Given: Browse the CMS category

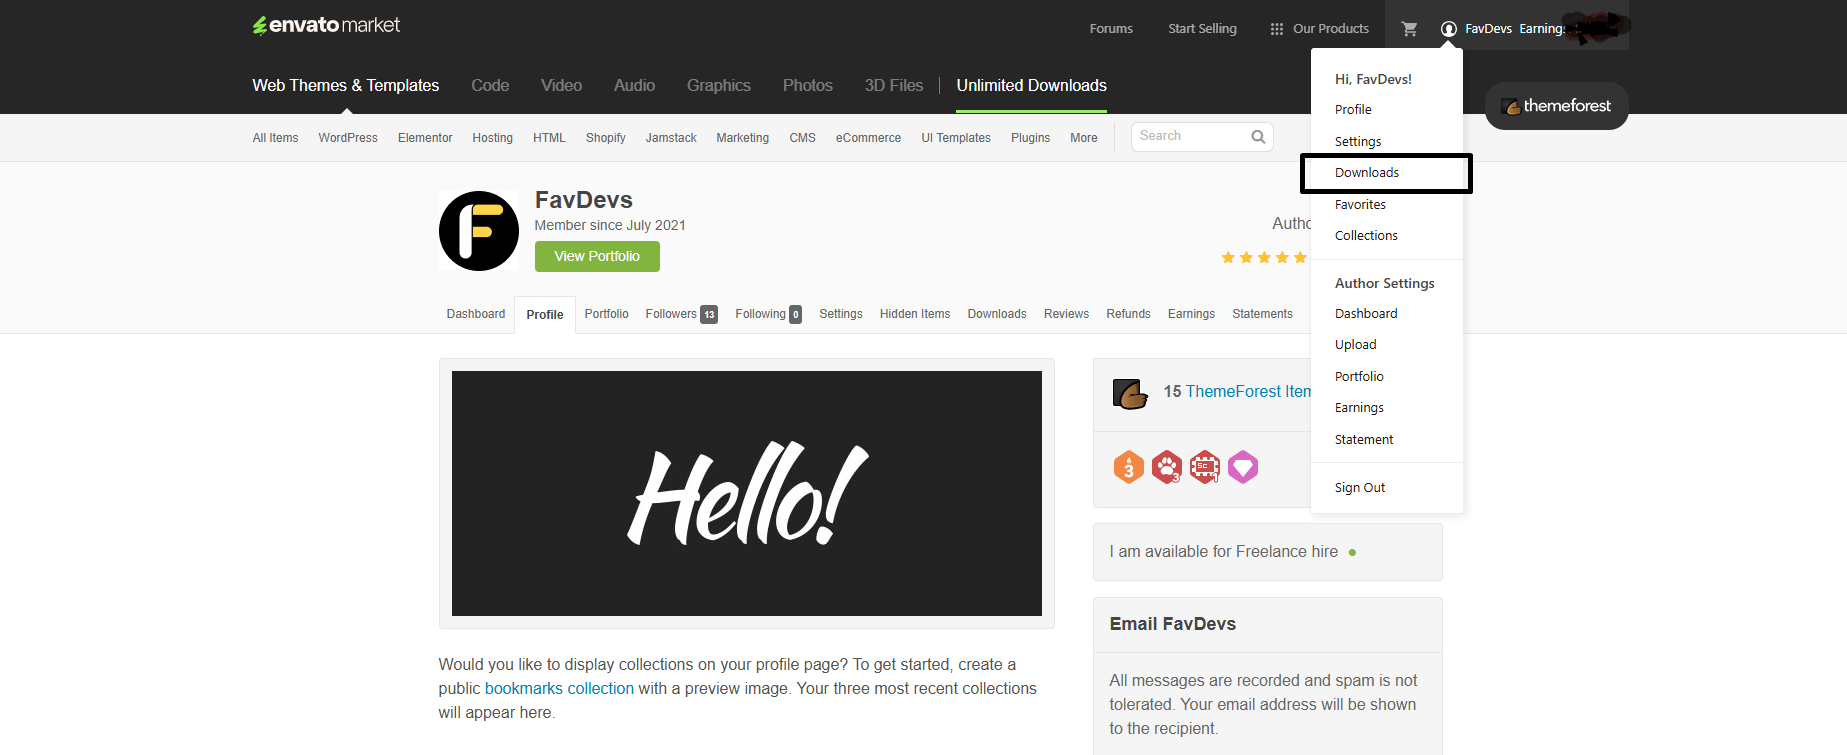Looking at the screenshot, I should (802, 138).
